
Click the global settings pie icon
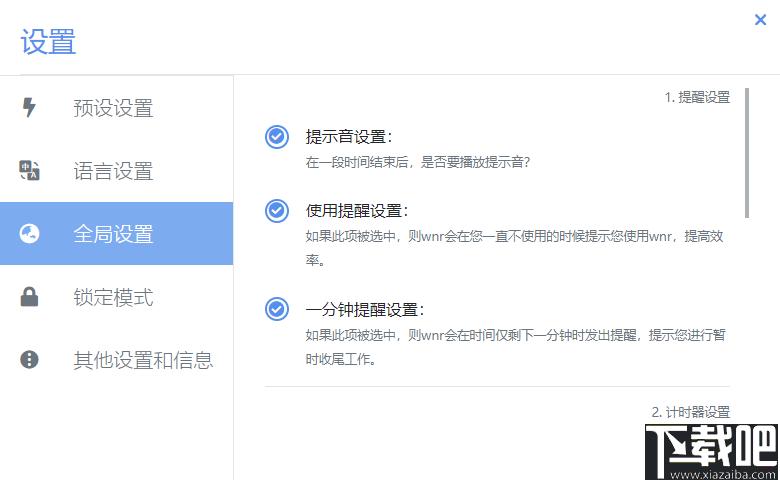29,234
